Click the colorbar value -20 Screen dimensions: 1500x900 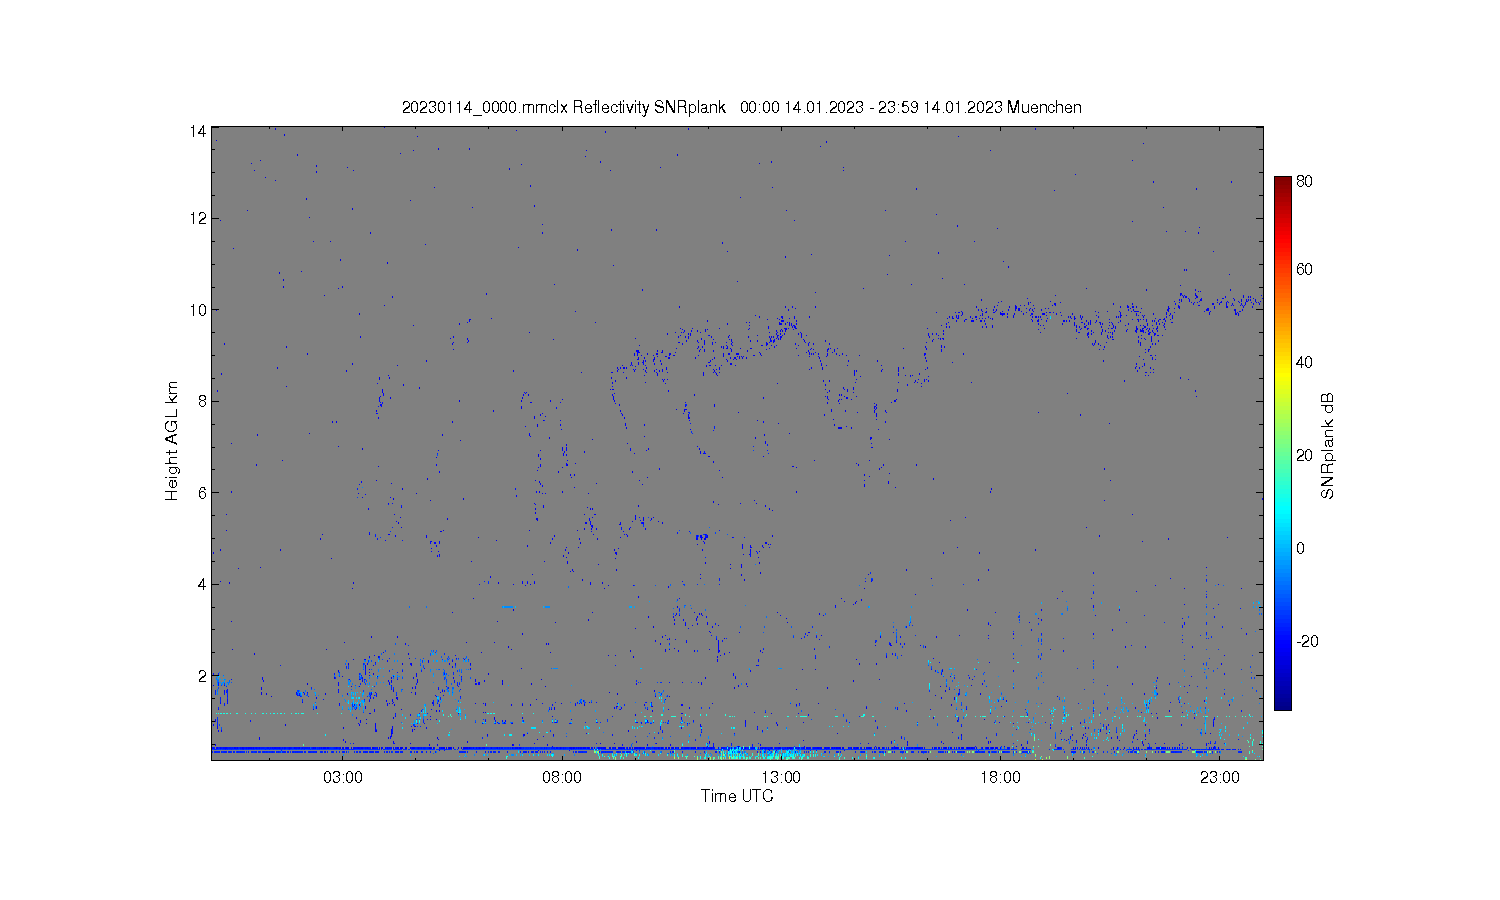point(1307,641)
